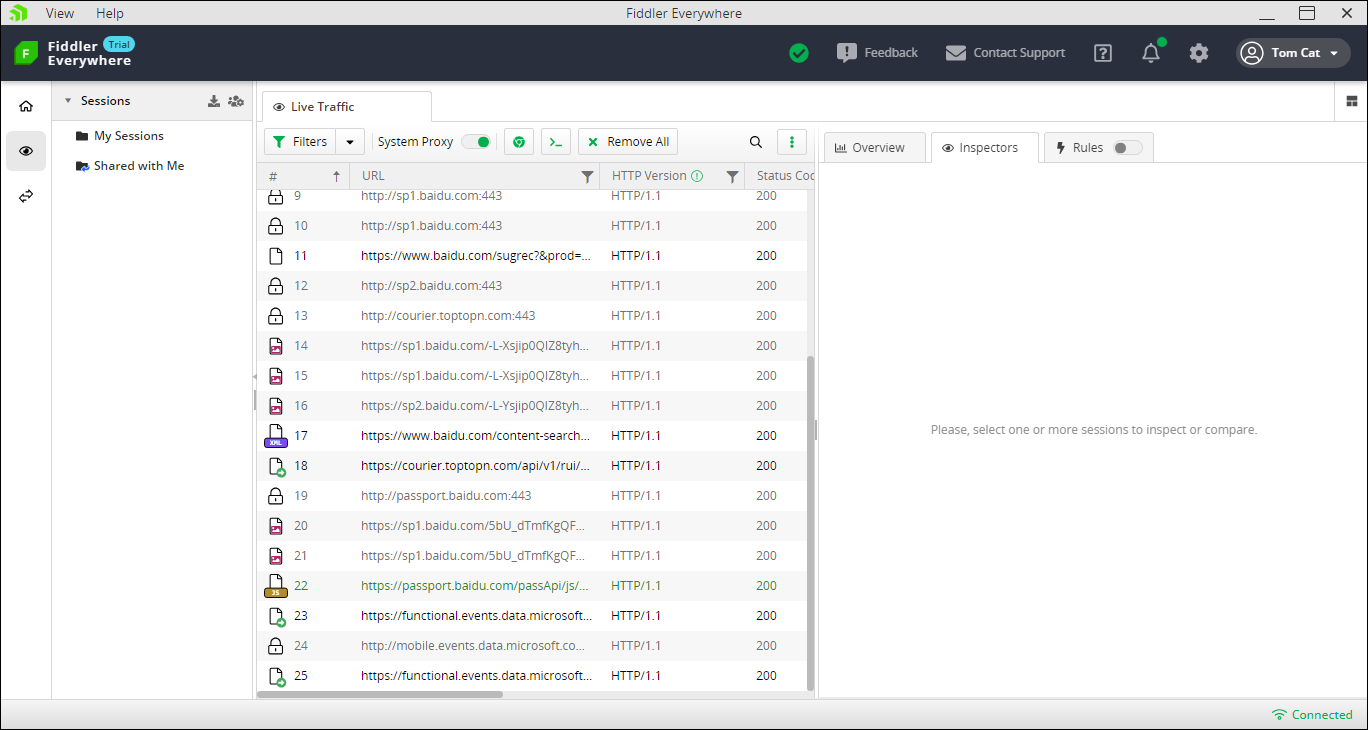Switch to the Overview tab
The width and height of the screenshot is (1368, 730).
click(869, 148)
